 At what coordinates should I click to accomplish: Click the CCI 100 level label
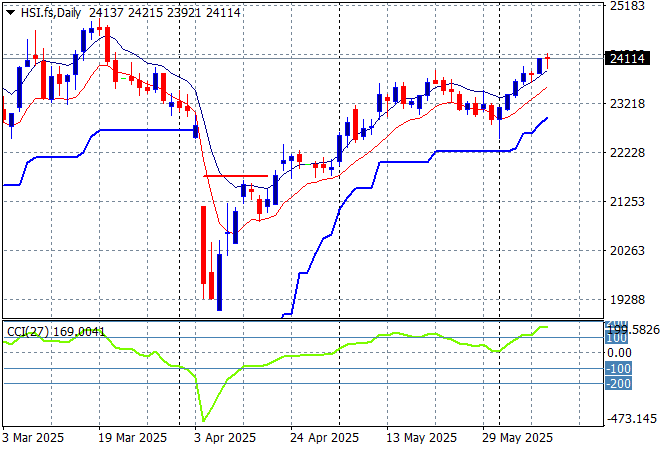[617, 338]
